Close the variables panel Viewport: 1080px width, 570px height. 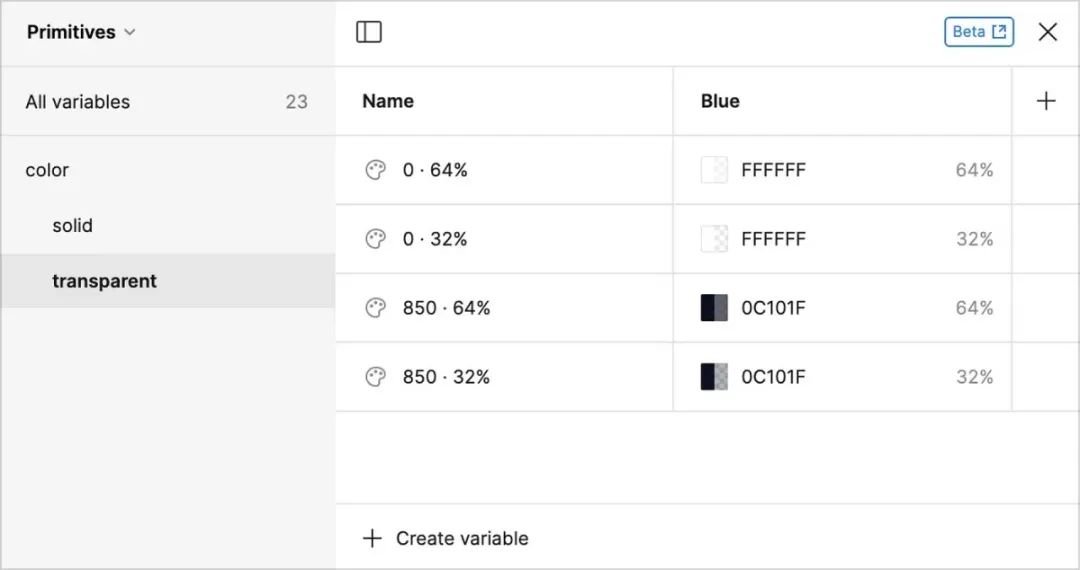coord(1048,32)
